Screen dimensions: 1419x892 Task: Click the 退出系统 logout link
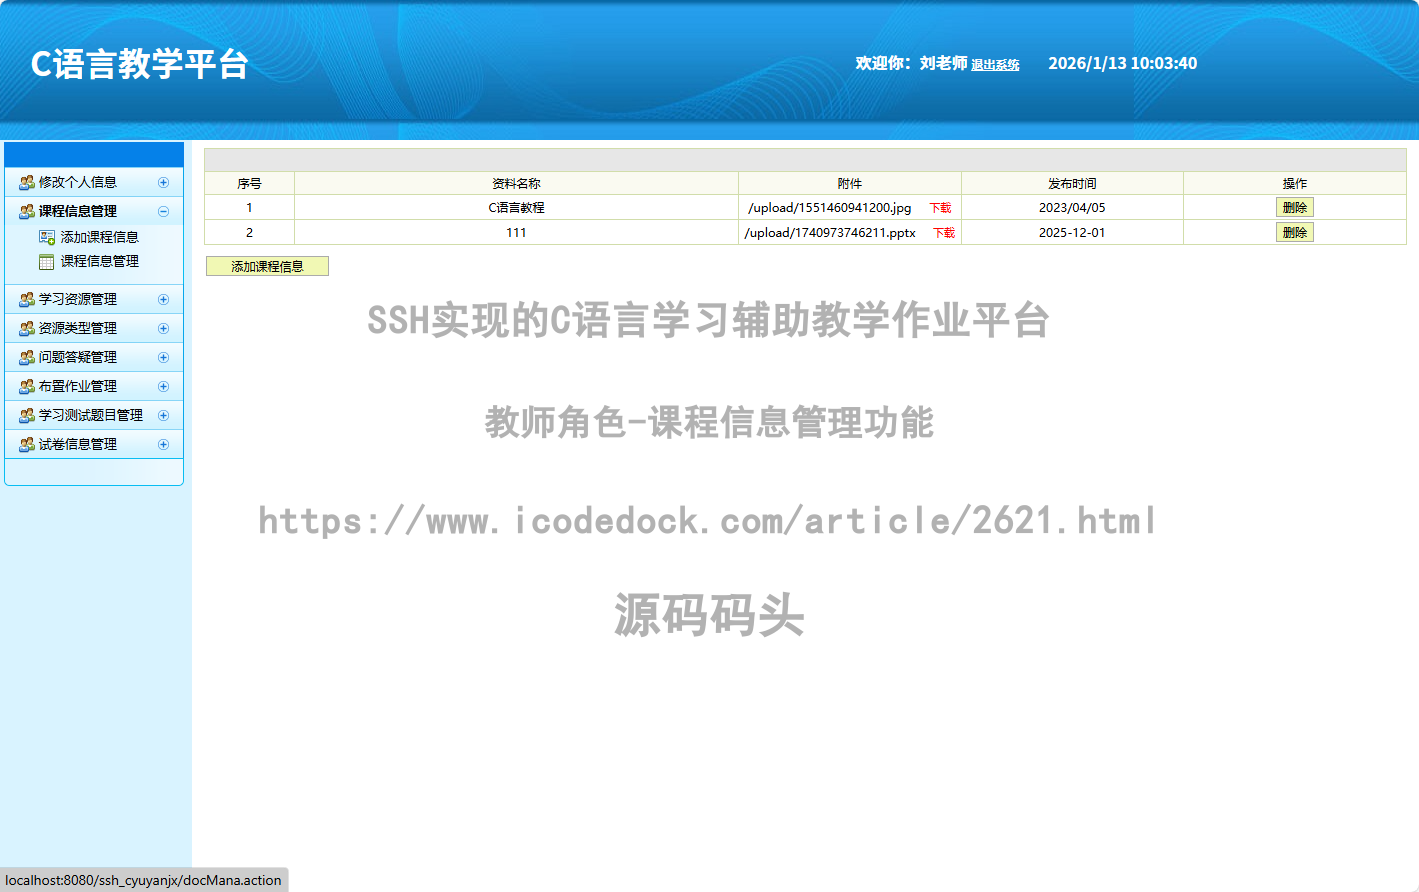[995, 65]
